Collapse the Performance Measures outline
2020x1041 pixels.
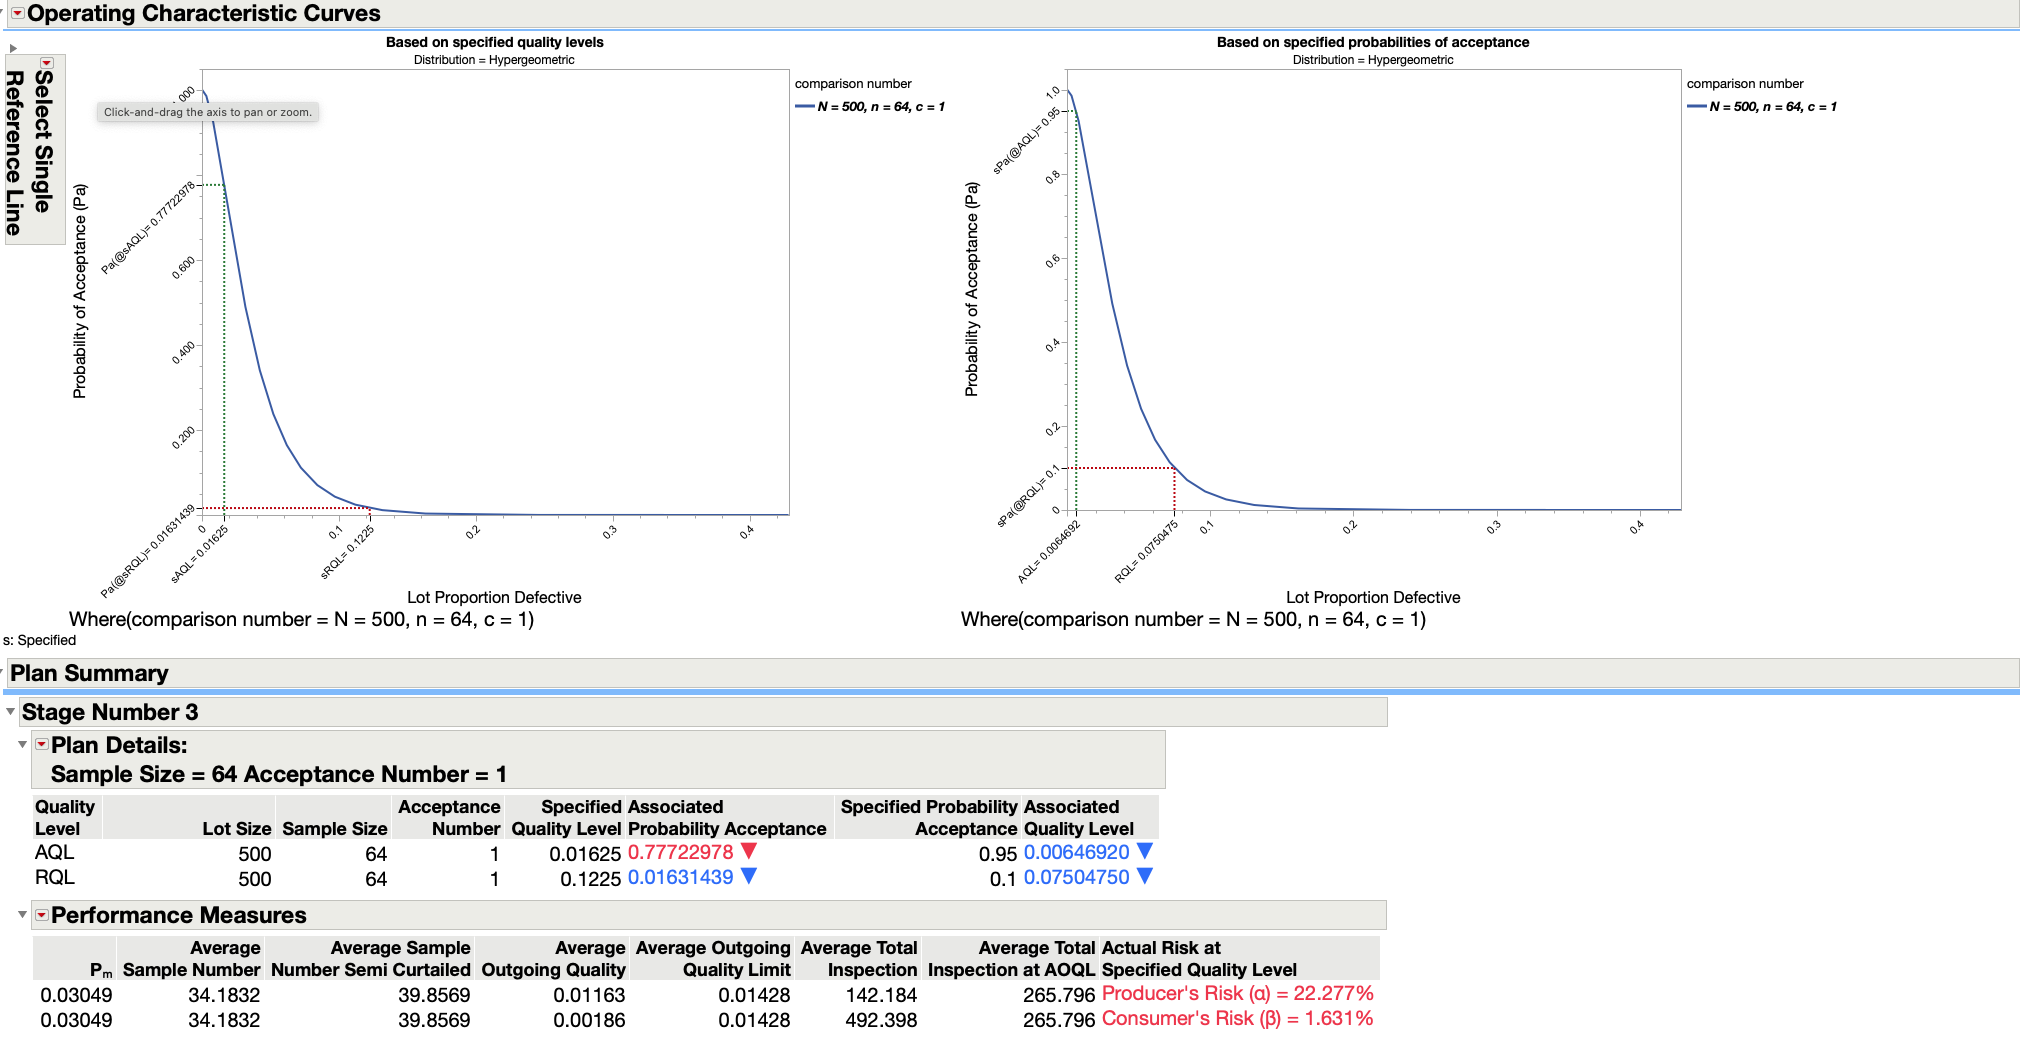click(x=22, y=915)
